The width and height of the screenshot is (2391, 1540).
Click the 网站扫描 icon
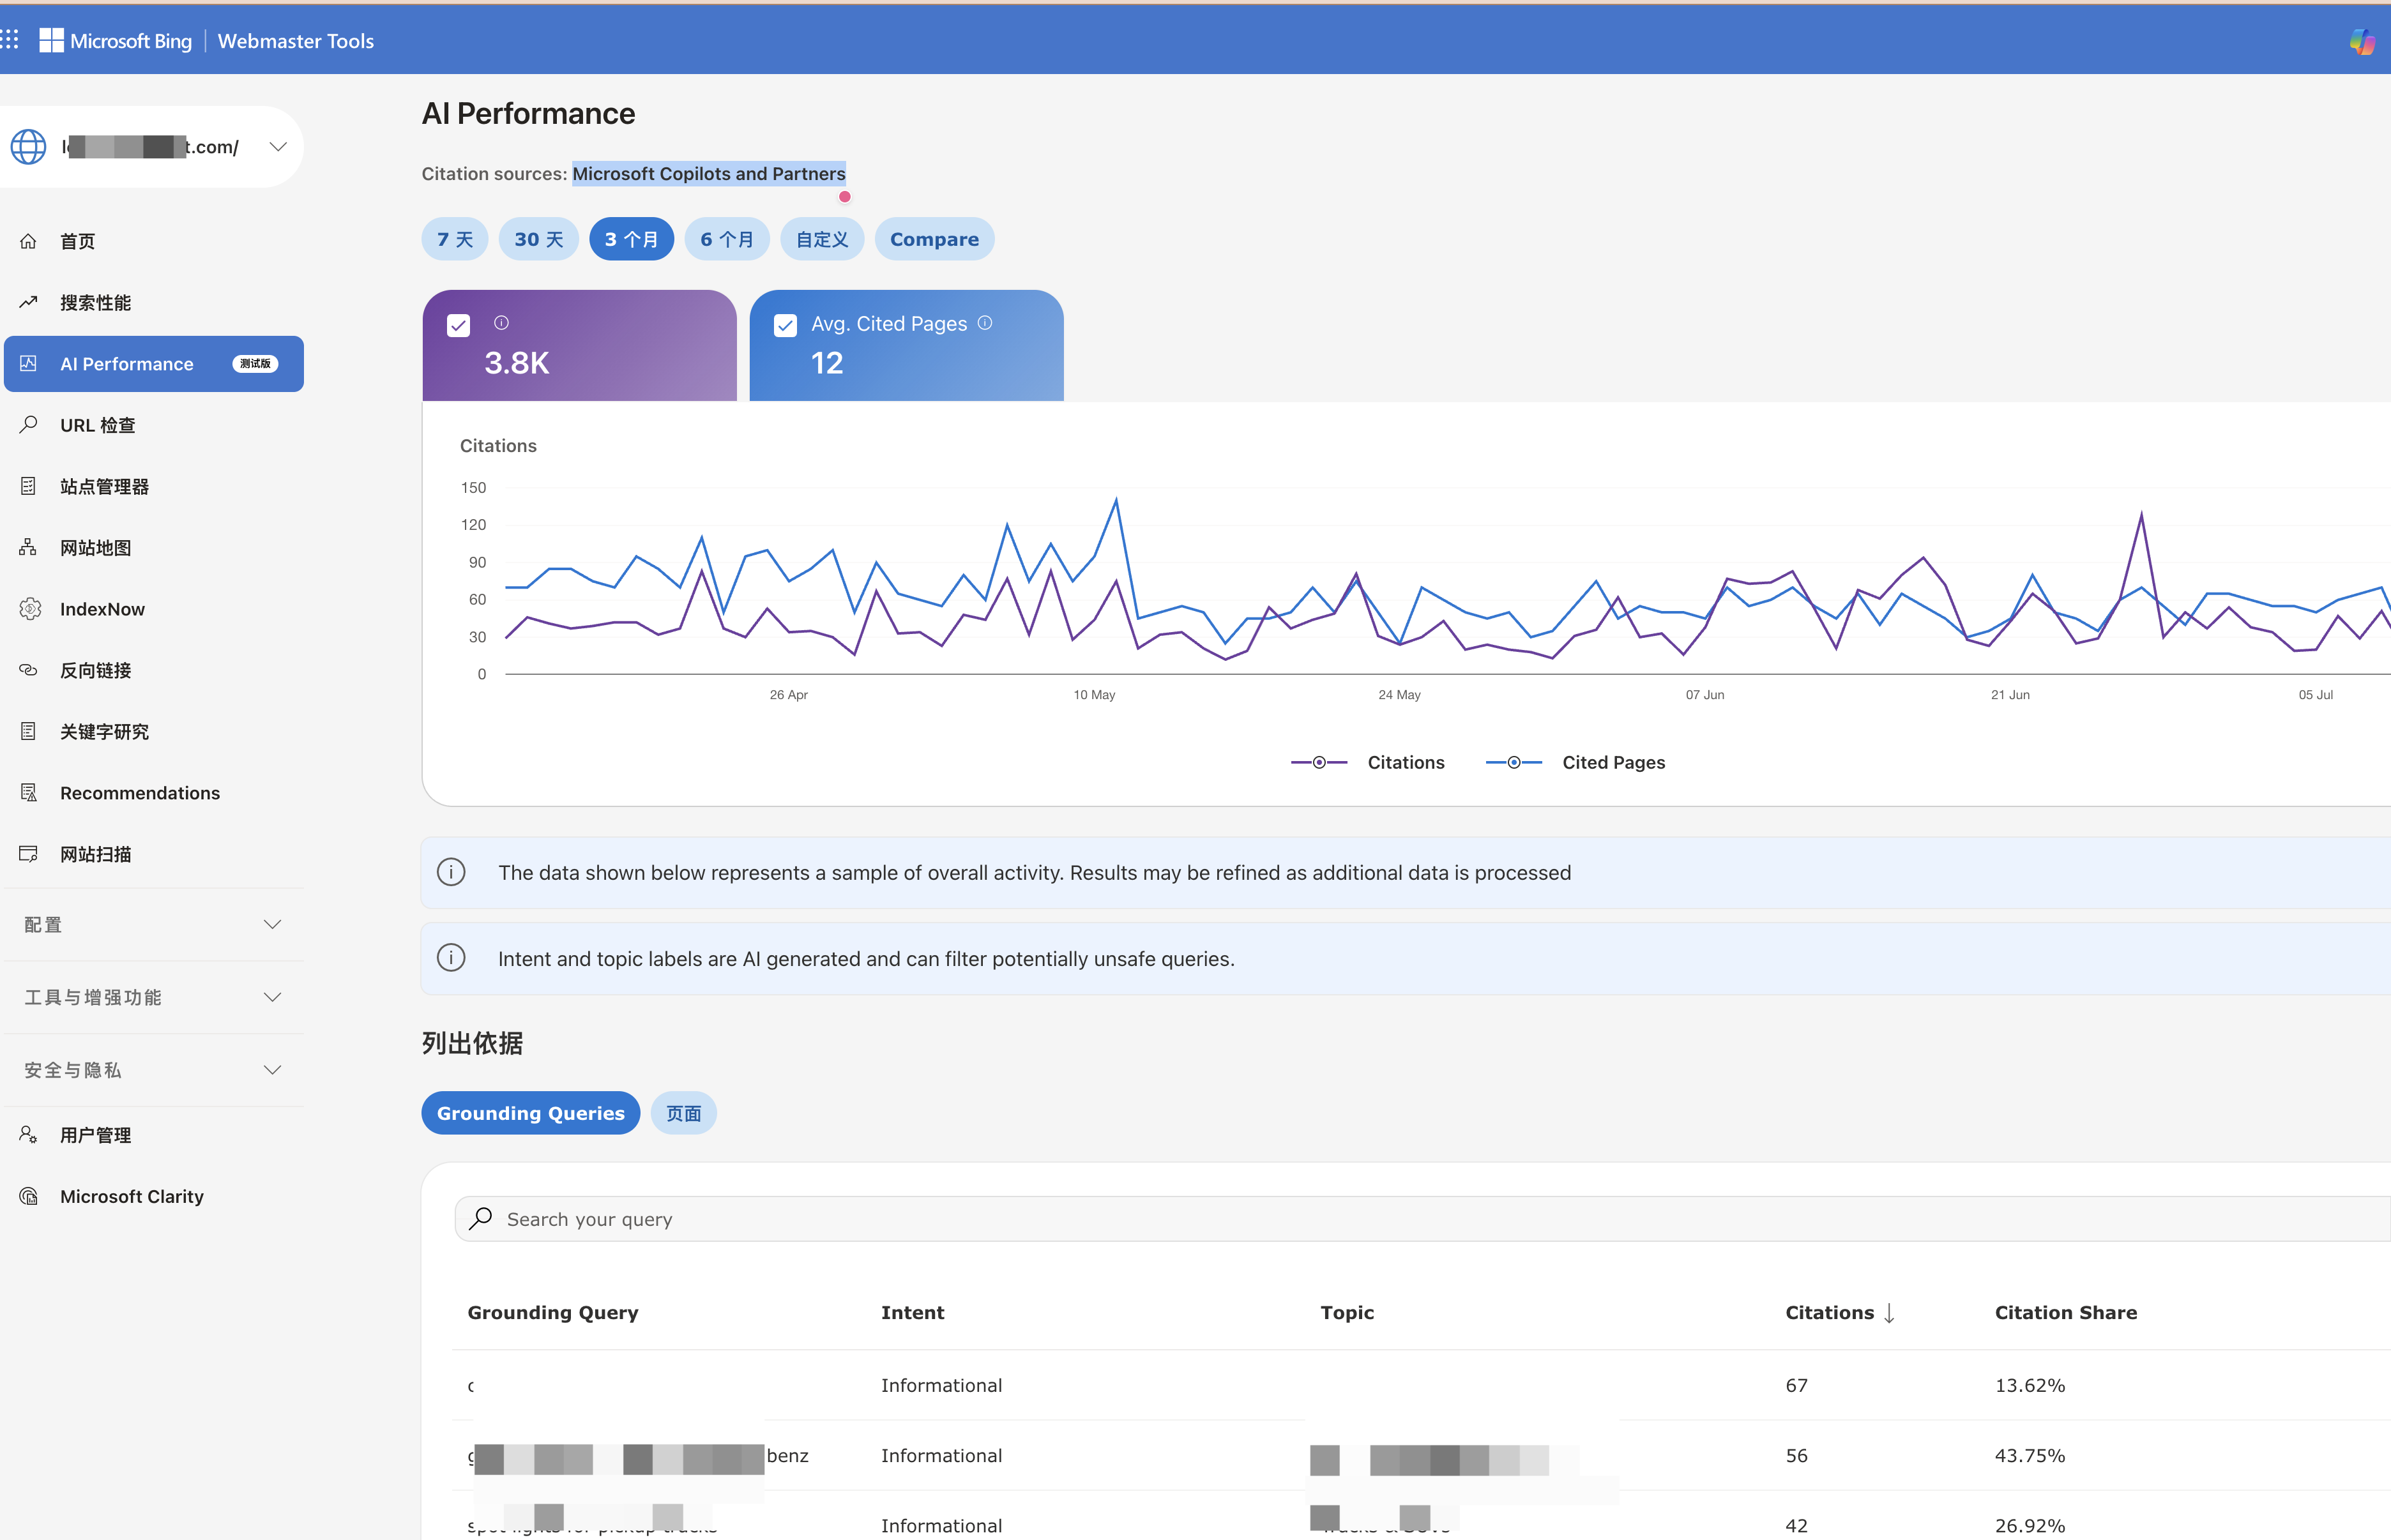point(28,854)
